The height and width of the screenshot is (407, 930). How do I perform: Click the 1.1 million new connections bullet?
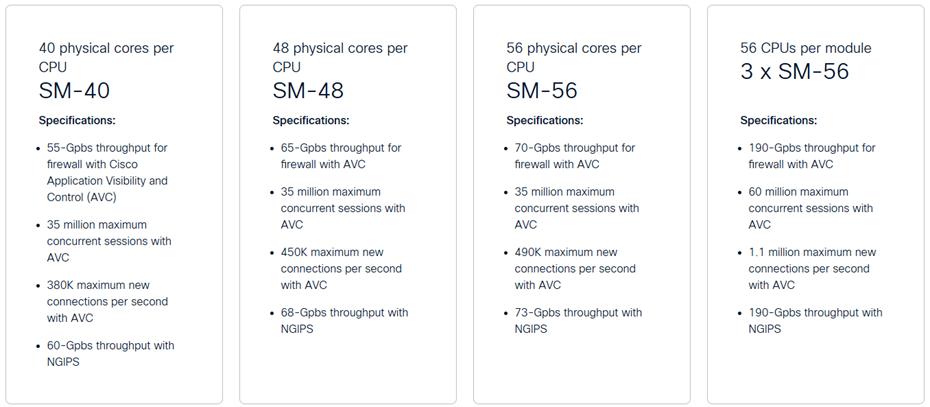(x=811, y=268)
